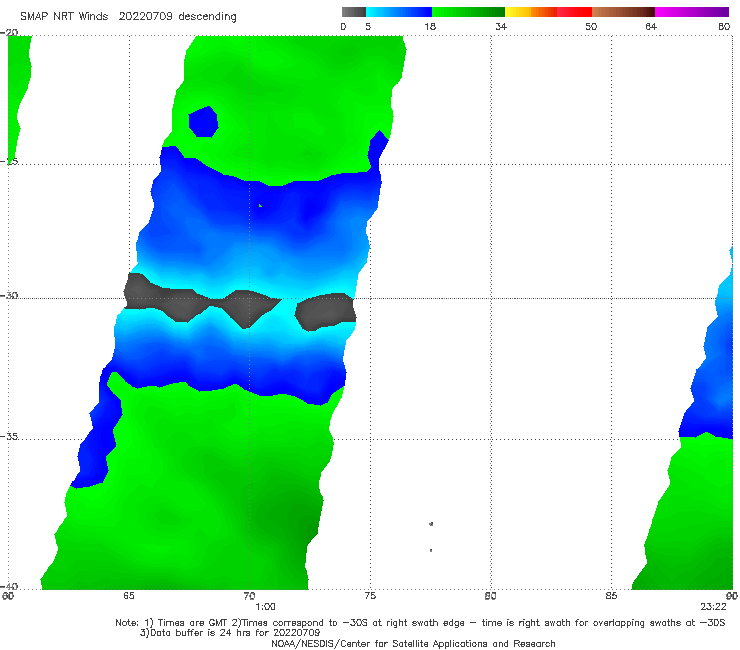The image size is (740, 650).
Task: Click the yellow-orange colorbar segment
Action: click(530, 12)
